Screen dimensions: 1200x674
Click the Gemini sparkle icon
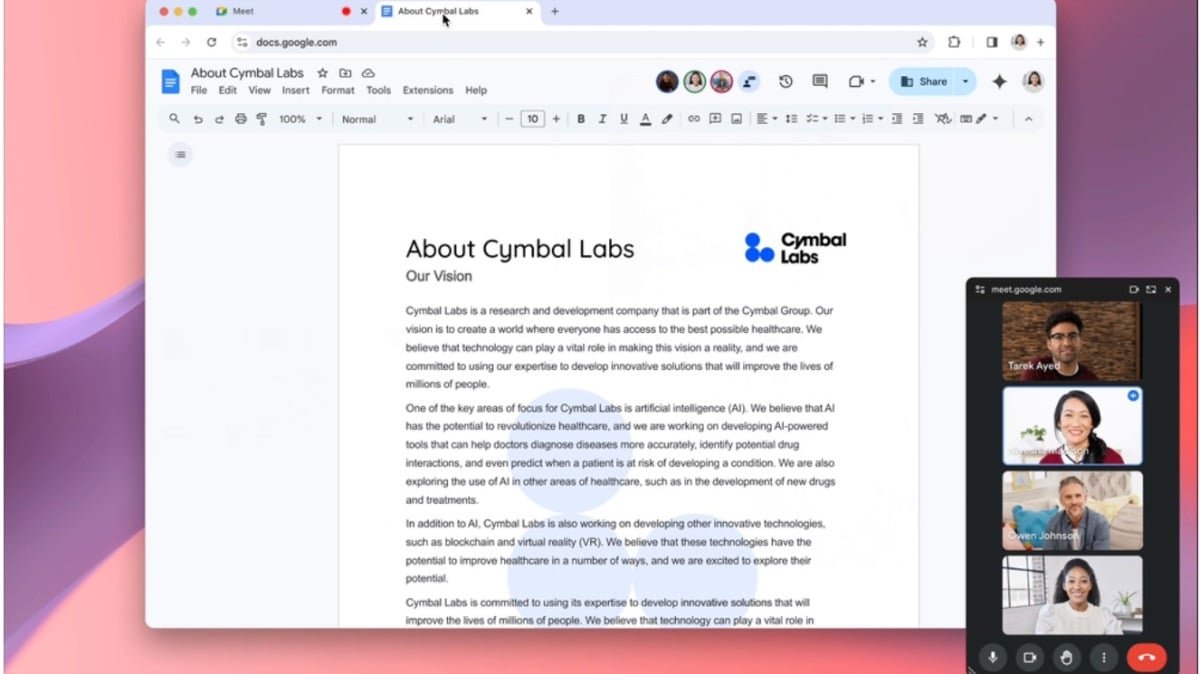[998, 82]
